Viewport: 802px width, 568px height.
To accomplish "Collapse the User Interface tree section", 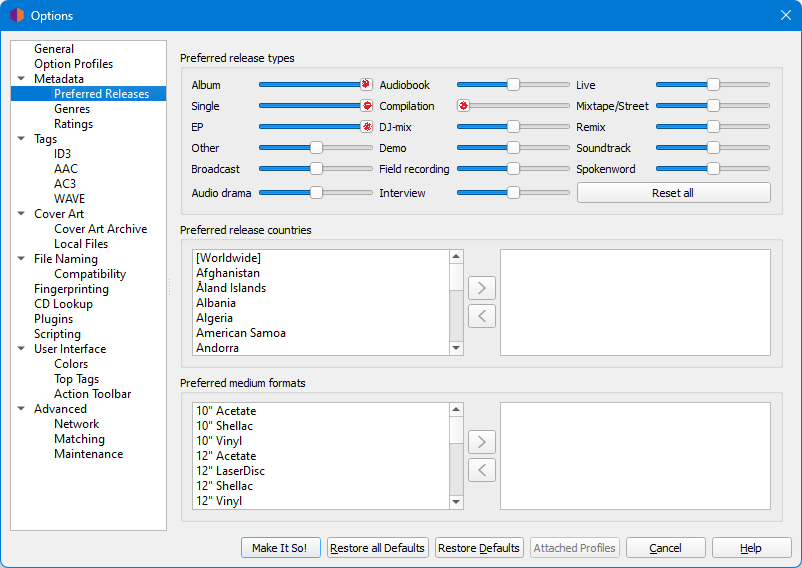I will (21, 349).
